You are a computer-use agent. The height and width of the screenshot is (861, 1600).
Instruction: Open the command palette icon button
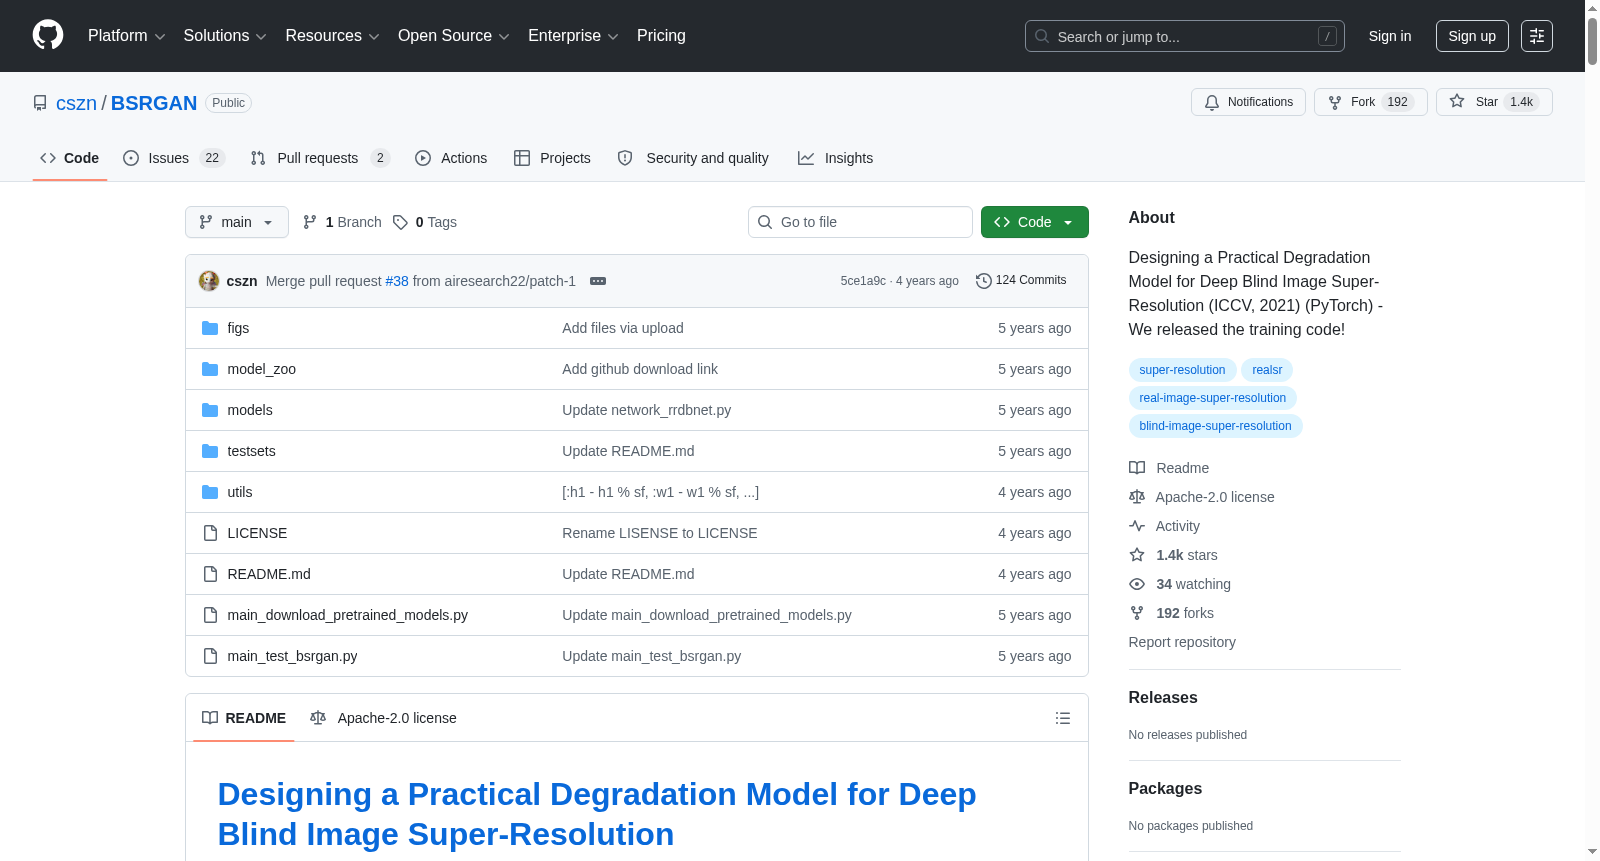point(1537,36)
